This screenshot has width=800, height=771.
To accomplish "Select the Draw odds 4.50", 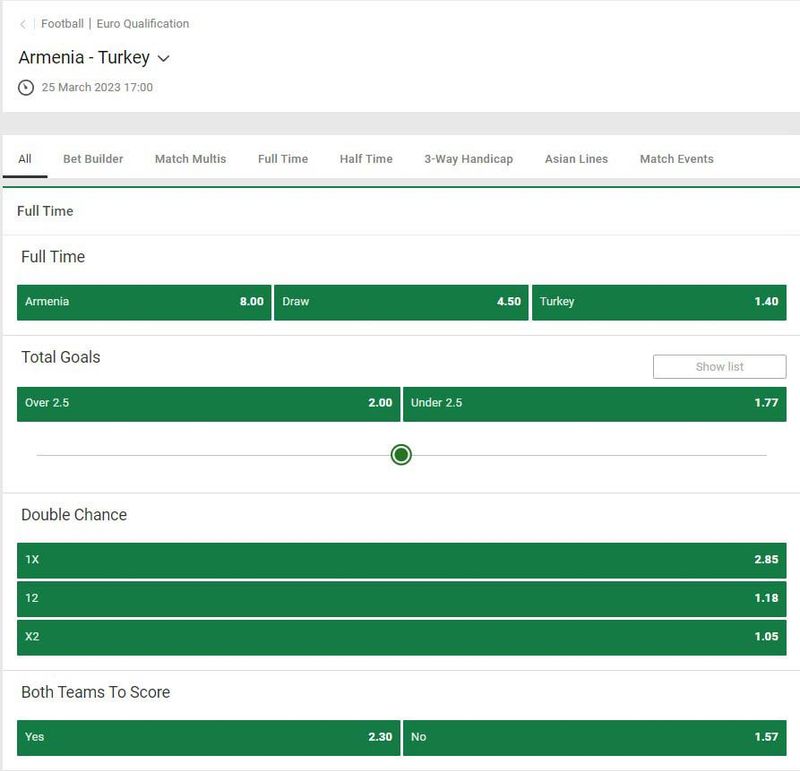I will pos(401,302).
